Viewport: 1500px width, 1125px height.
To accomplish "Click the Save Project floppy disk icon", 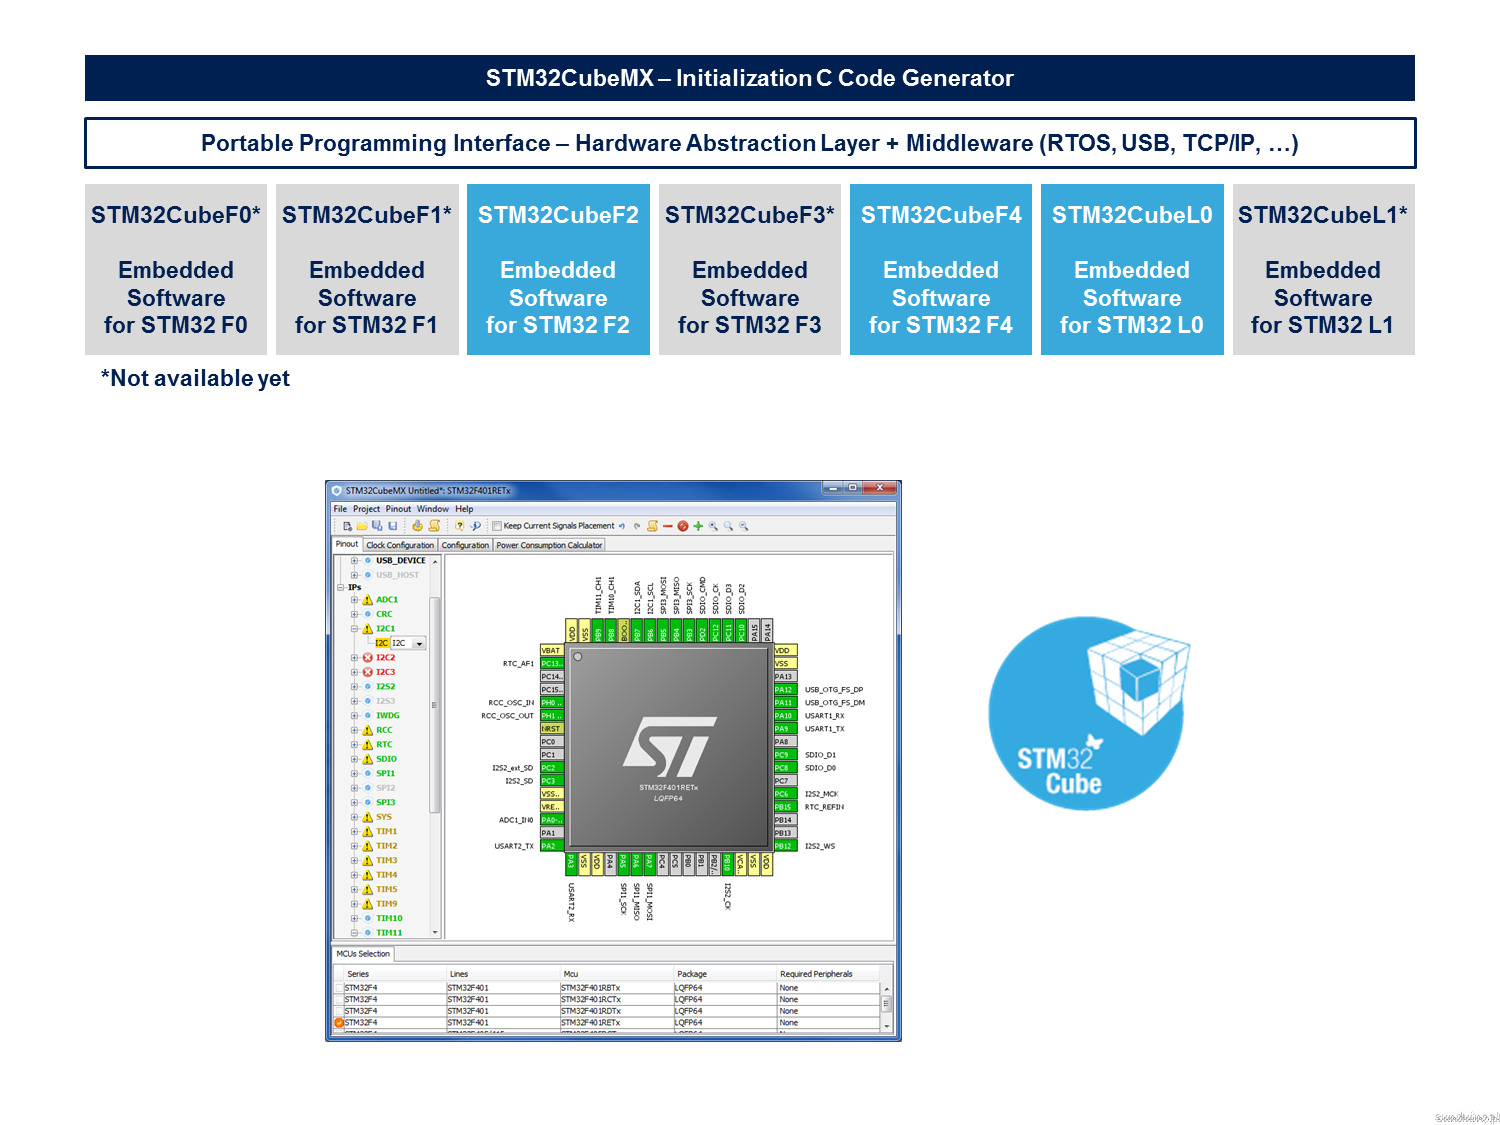I will 393,526.
